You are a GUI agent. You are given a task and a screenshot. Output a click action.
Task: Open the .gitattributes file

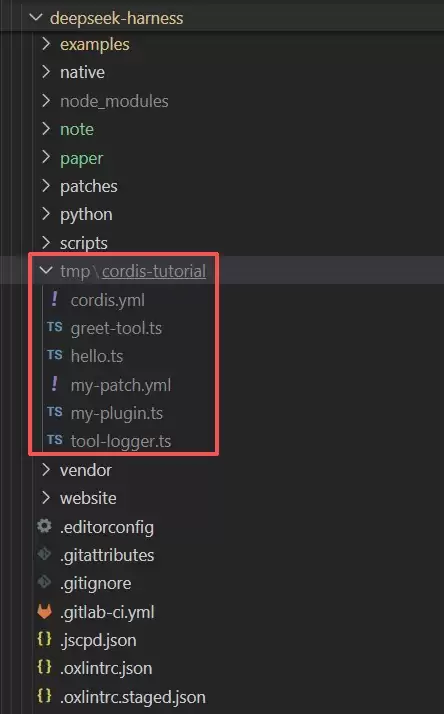click(107, 555)
